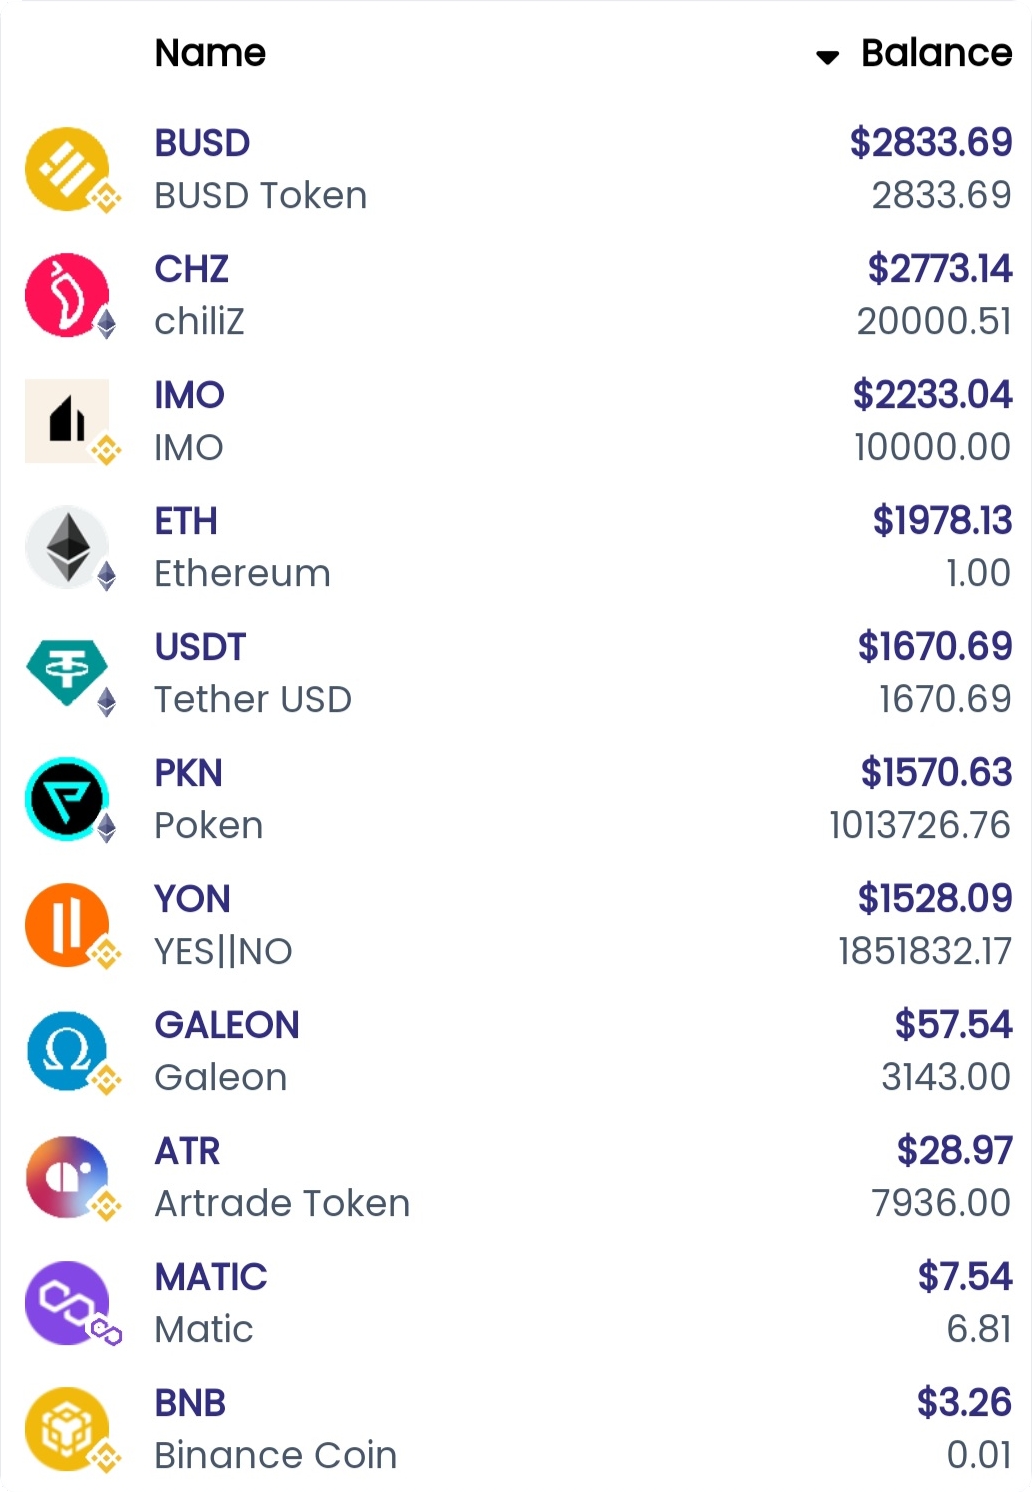The height and width of the screenshot is (1492, 1032).
Task: Click the BNB Binance Coin icon
Action: coord(67,1429)
